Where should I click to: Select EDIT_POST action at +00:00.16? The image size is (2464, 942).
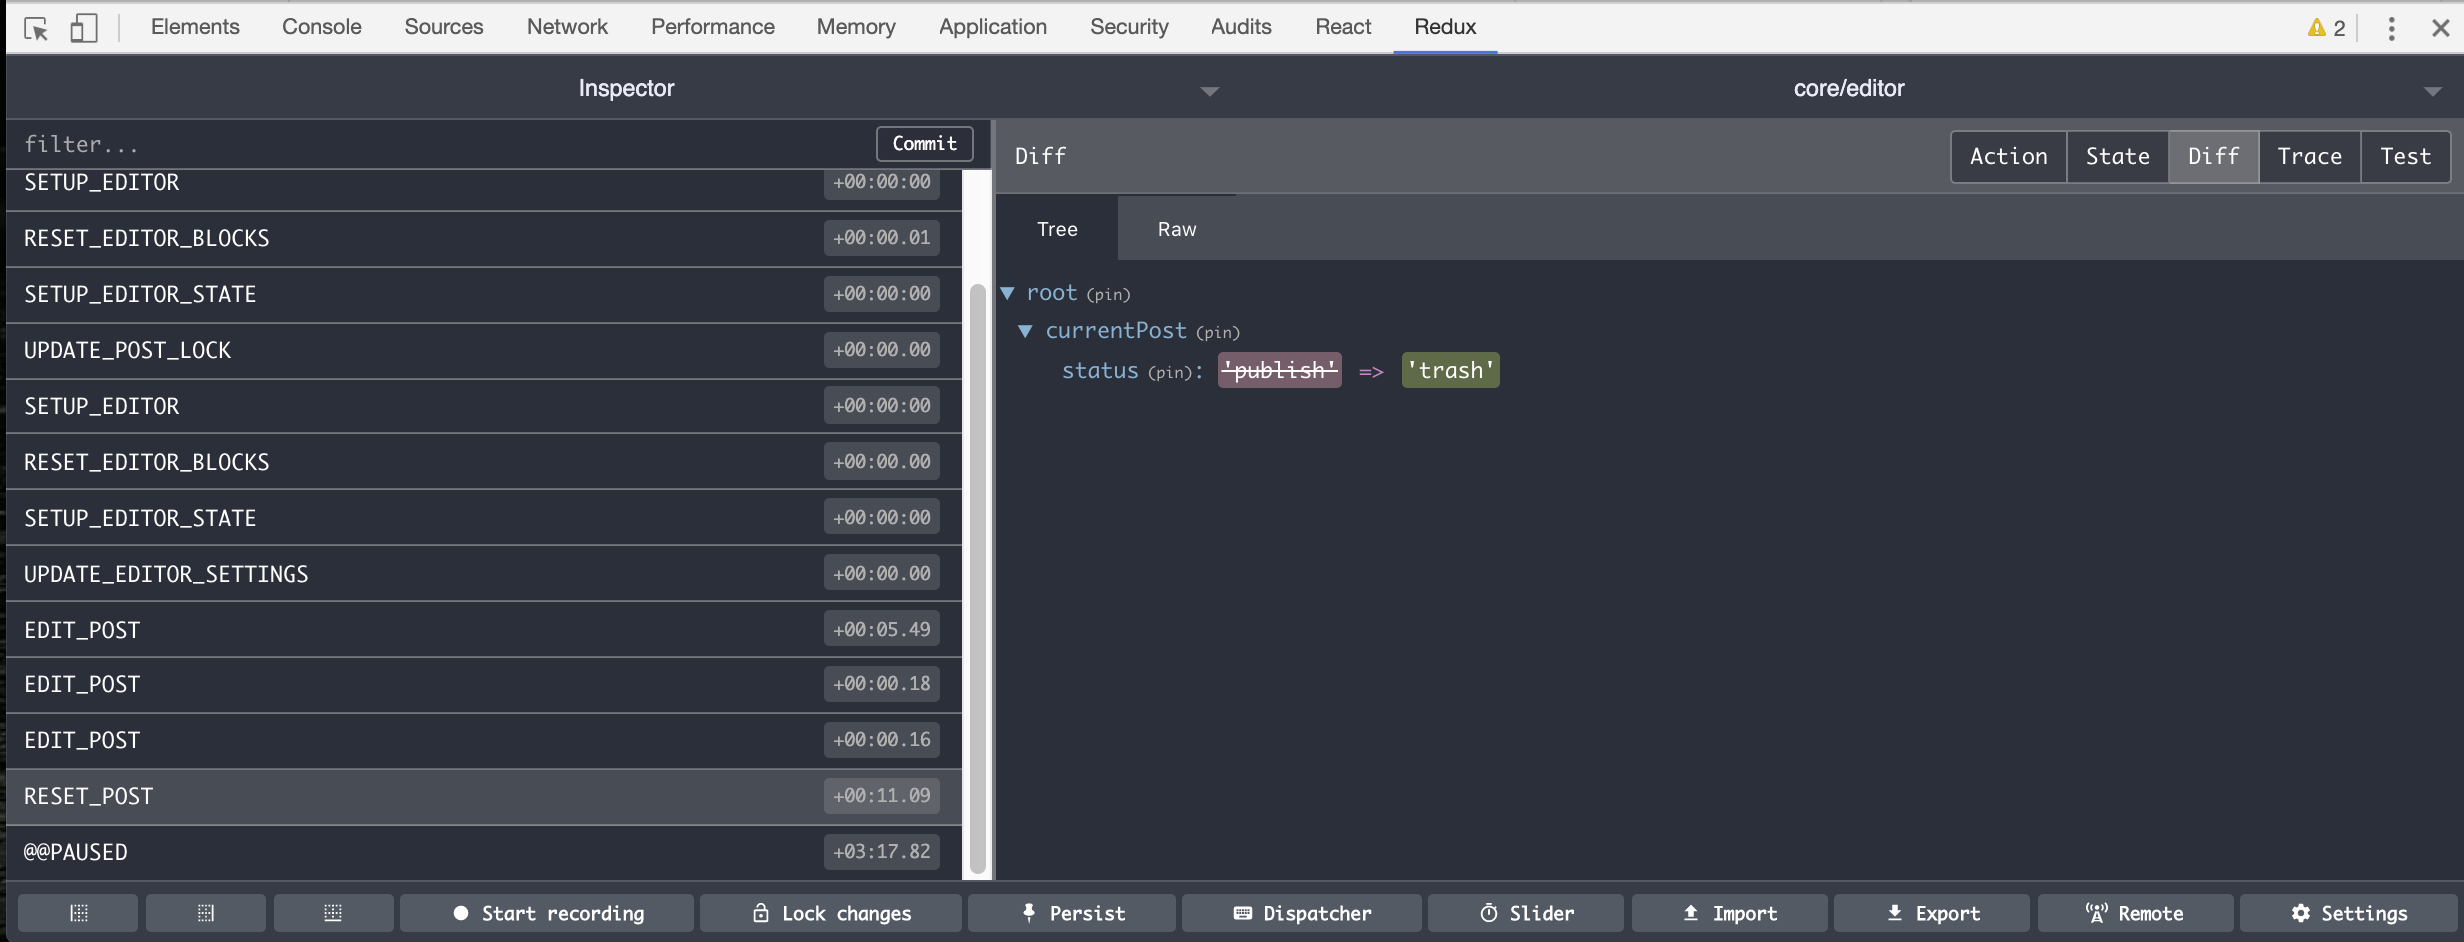(484, 741)
